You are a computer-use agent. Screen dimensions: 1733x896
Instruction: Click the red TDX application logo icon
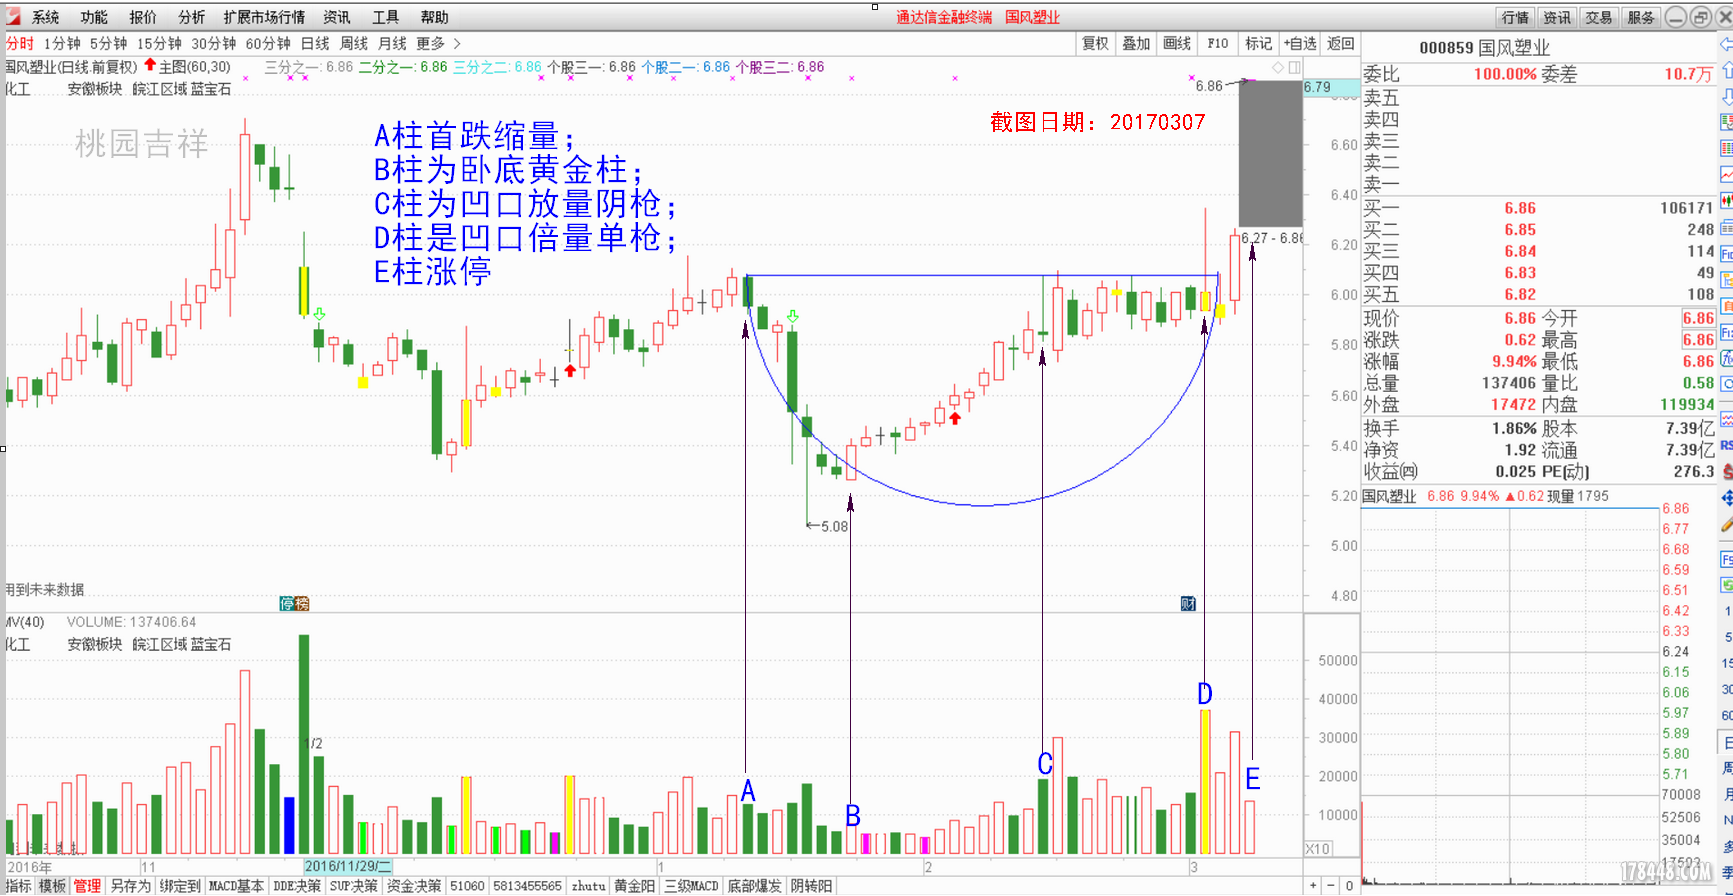13,16
